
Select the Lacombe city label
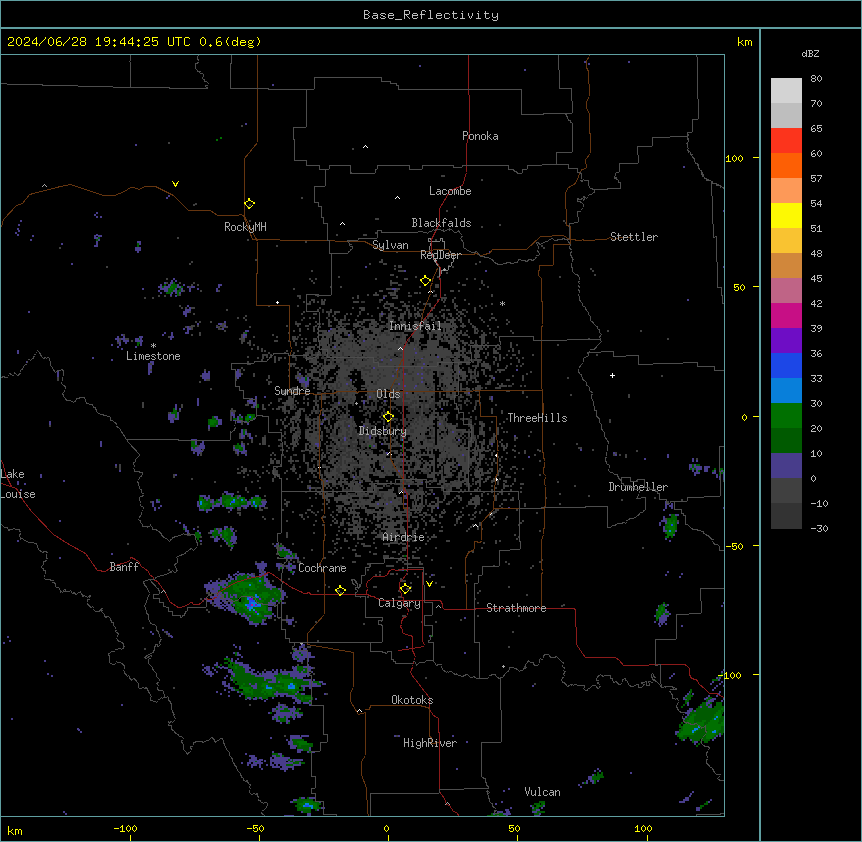(450, 191)
